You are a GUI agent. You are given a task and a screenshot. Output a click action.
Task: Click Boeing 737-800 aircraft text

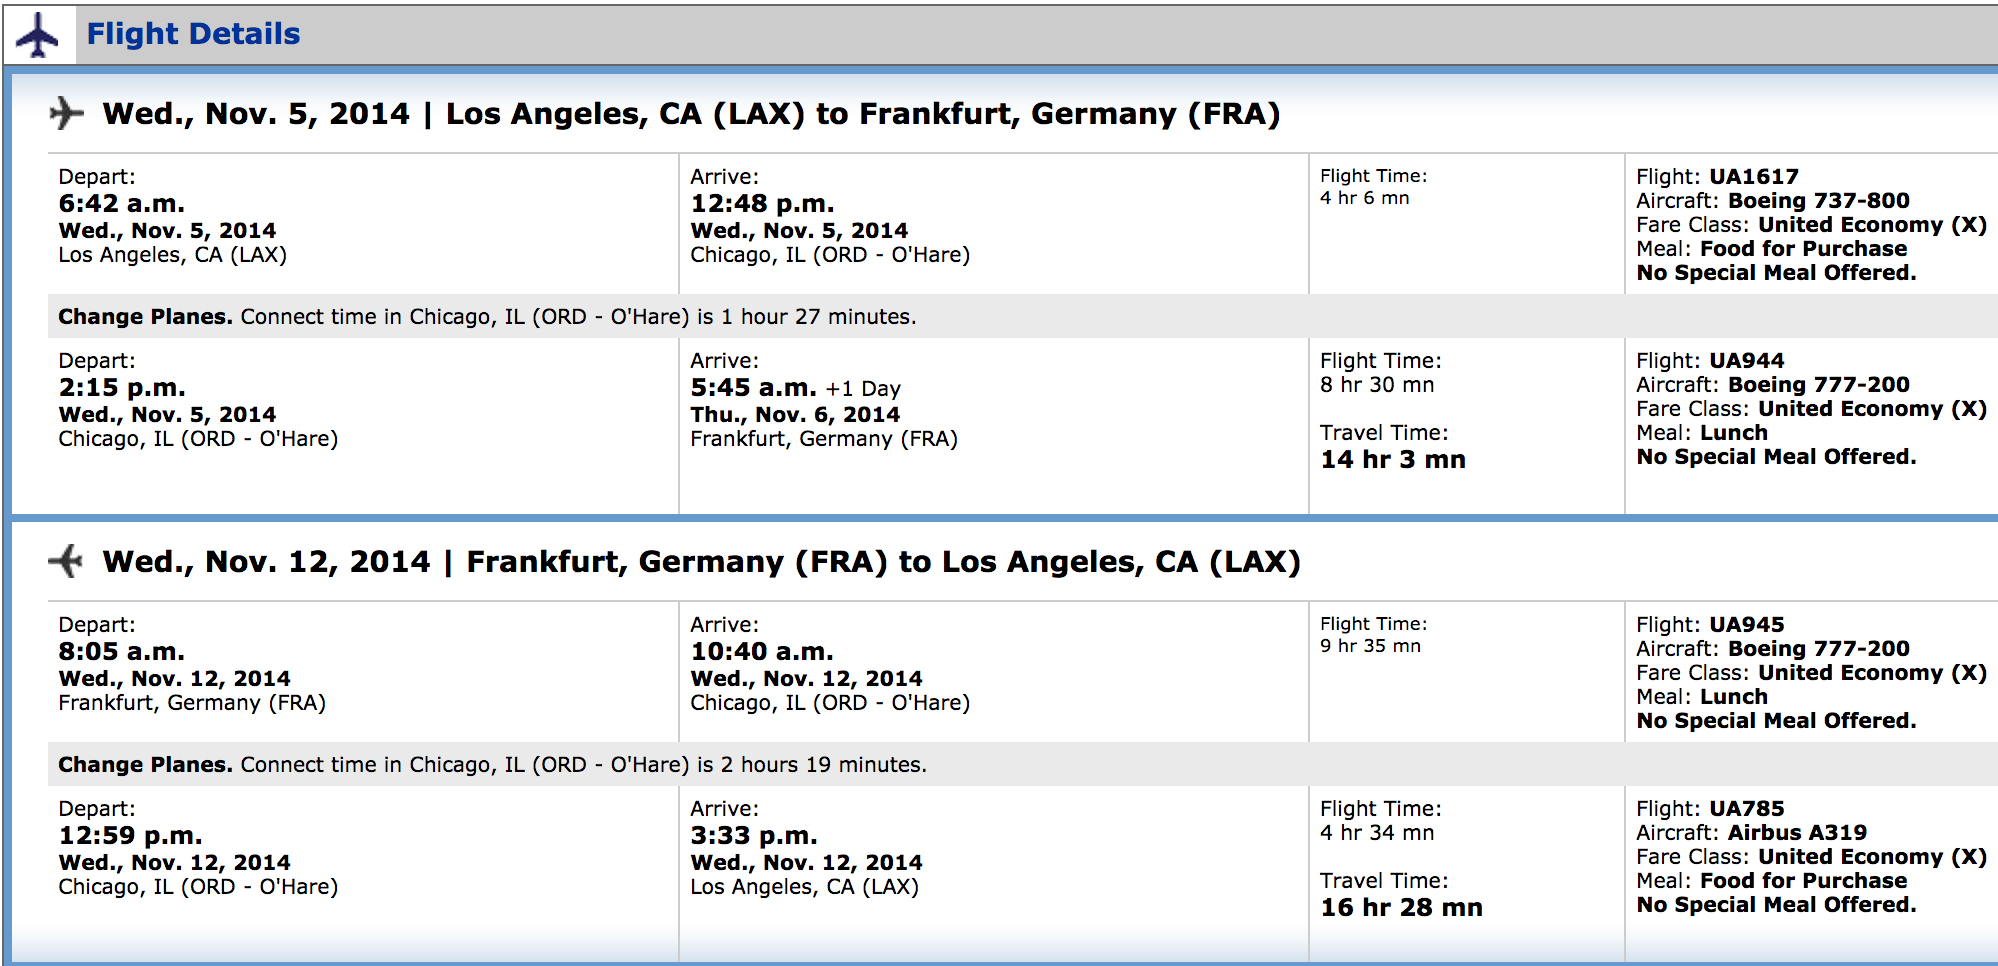pos(1818,201)
